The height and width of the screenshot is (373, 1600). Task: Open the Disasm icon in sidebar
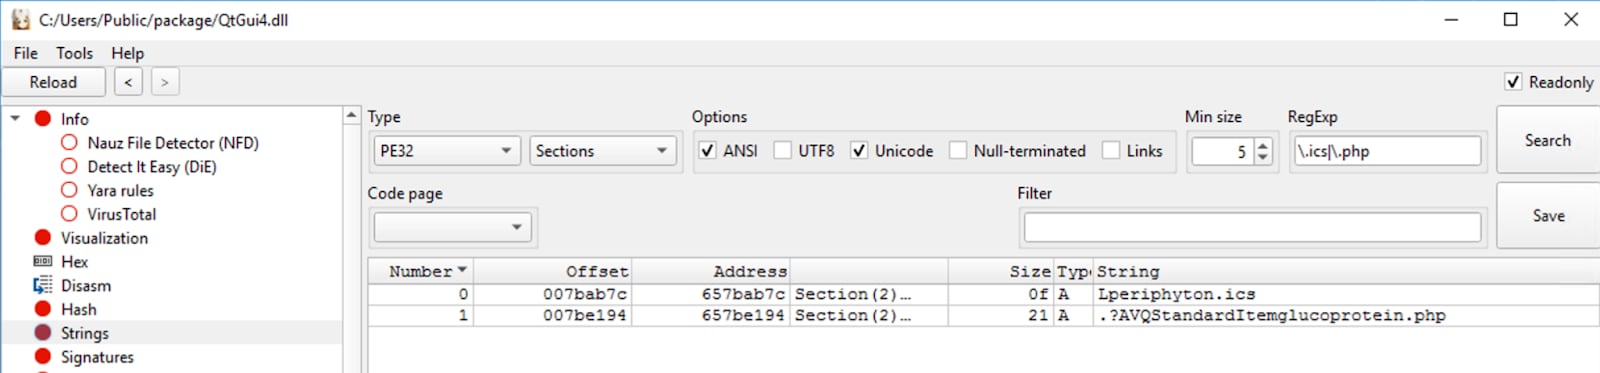(x=42, y=286)
